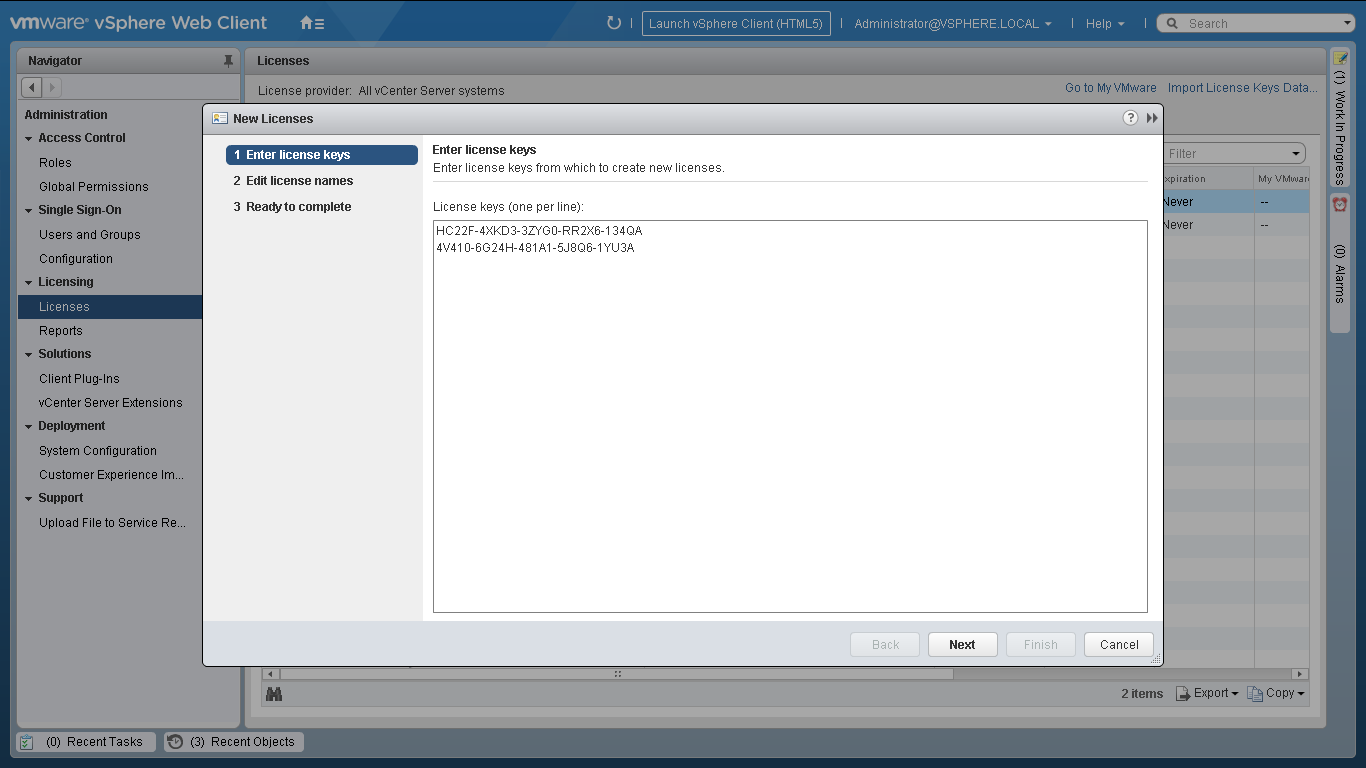Click the refresh icon in top bar
This screenshot has width=1366, height=768.
click(x=614, y=23)
